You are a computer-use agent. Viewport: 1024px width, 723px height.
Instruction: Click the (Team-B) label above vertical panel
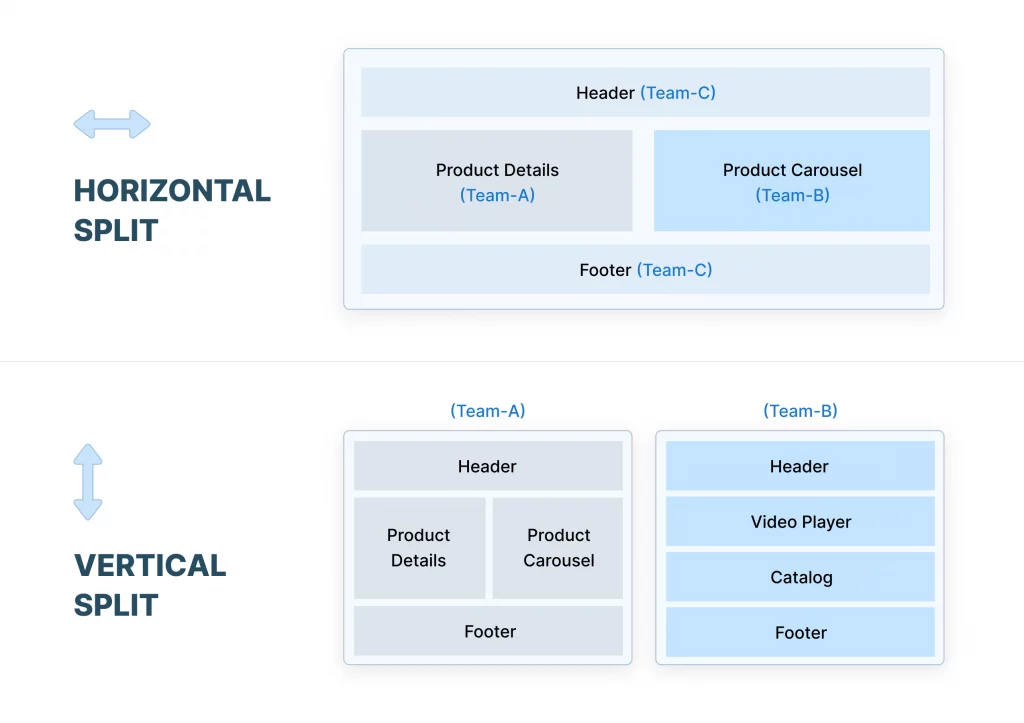(800, 411)
